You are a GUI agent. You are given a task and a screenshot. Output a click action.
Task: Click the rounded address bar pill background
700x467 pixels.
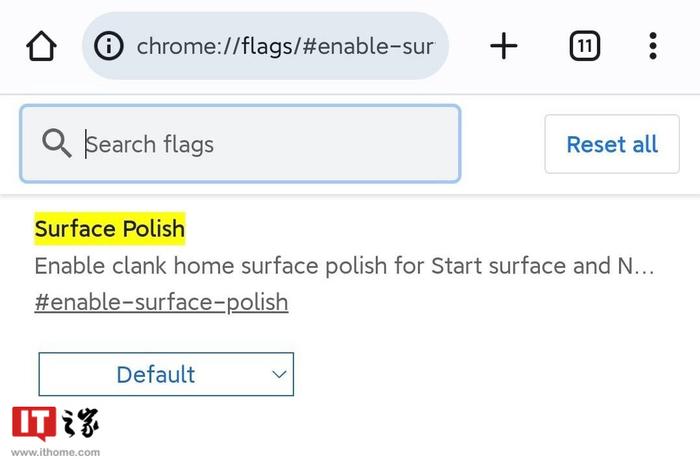(x=265, y=46)
